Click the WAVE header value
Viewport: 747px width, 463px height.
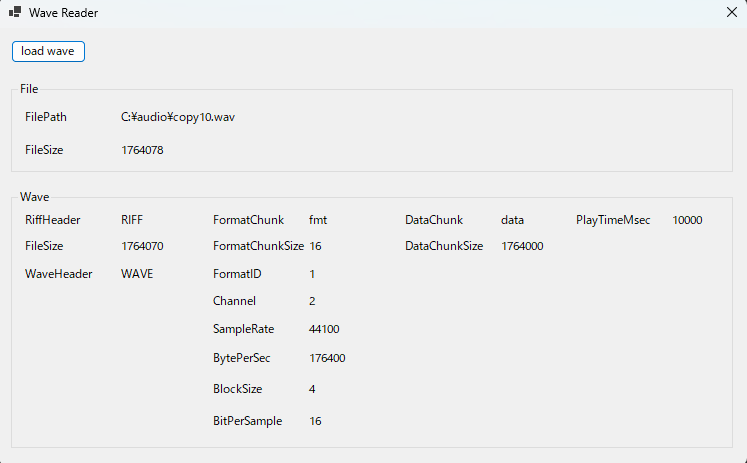click(x=137, y=273)
